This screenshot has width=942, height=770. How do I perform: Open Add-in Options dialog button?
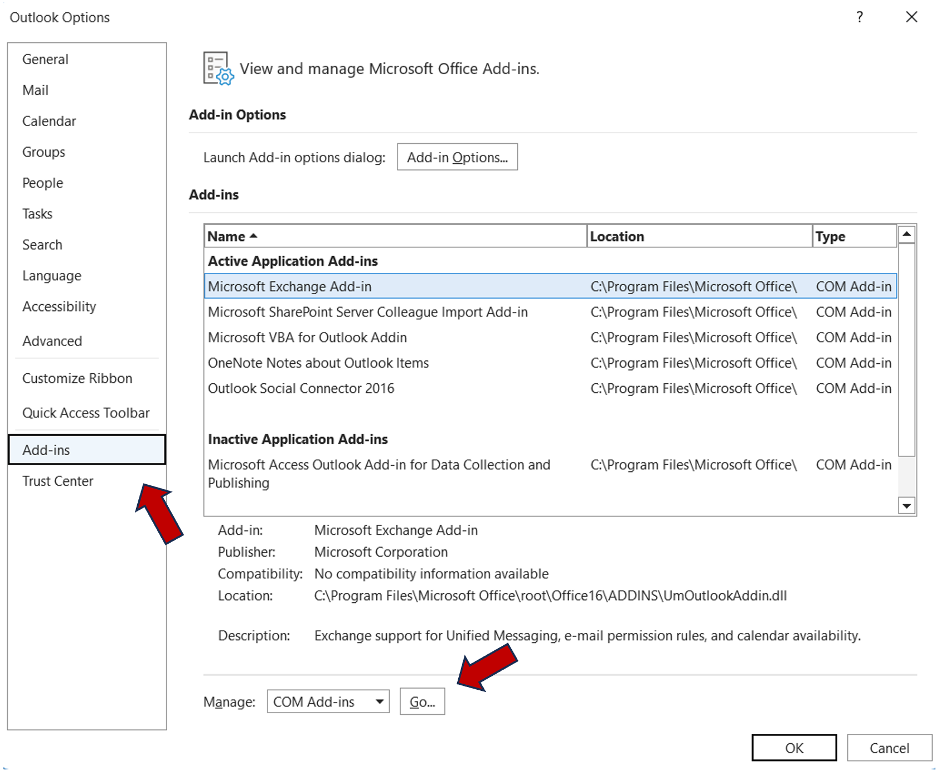tap(457, 157)
